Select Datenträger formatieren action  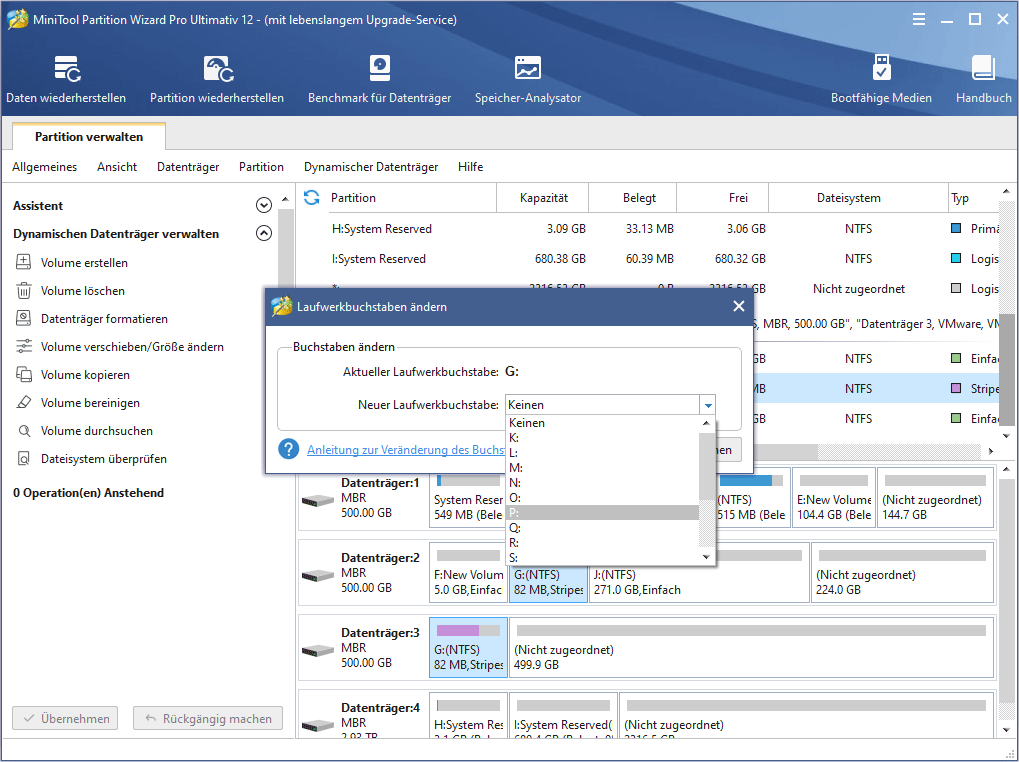coord(104,318)
